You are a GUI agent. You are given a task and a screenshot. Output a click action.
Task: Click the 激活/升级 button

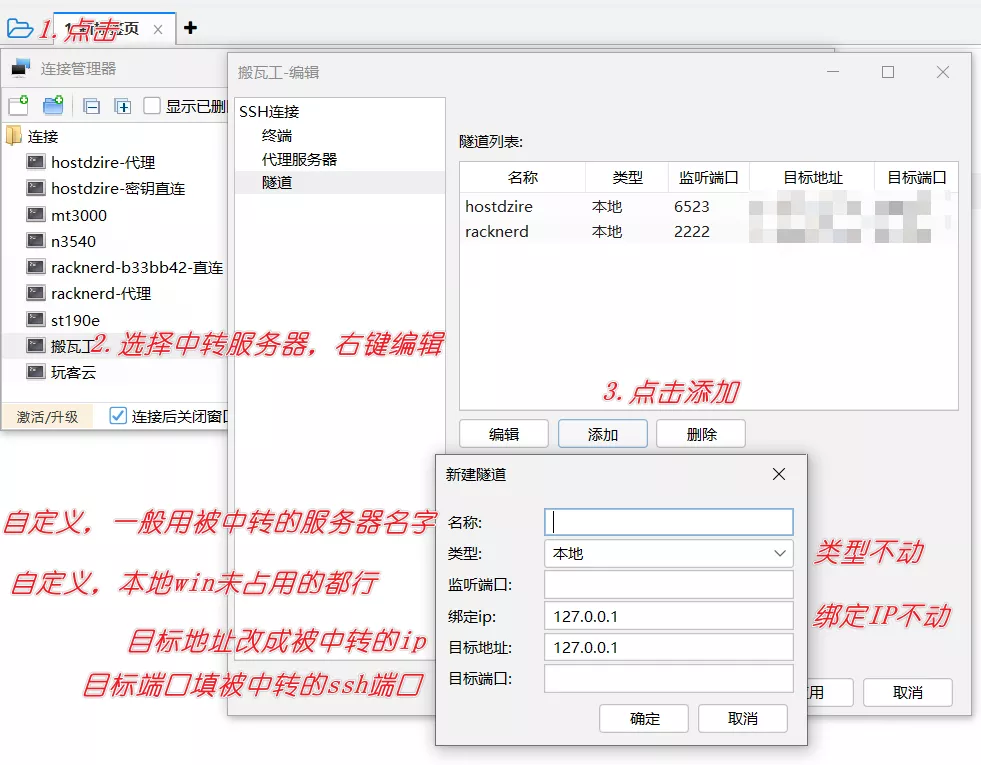pyautogui.click(x=48, y=417)
